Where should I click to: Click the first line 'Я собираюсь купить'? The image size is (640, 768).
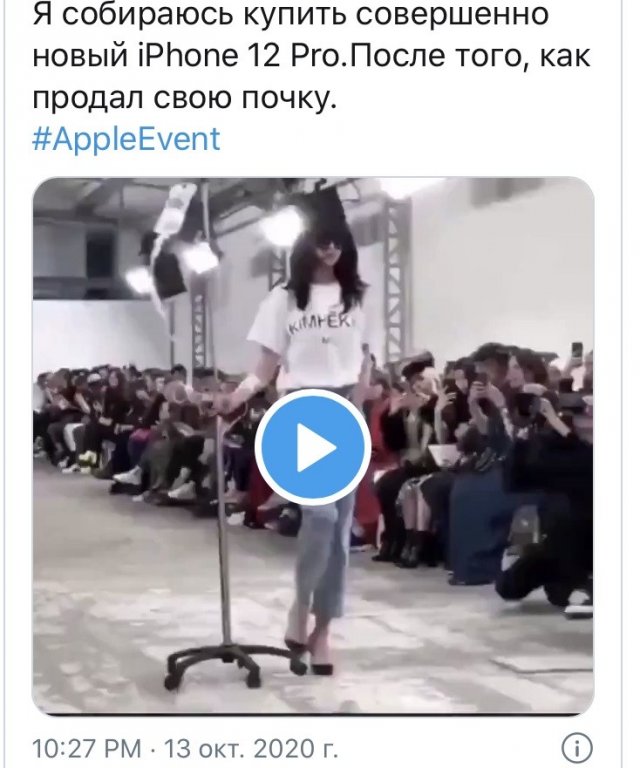point(290,15)
